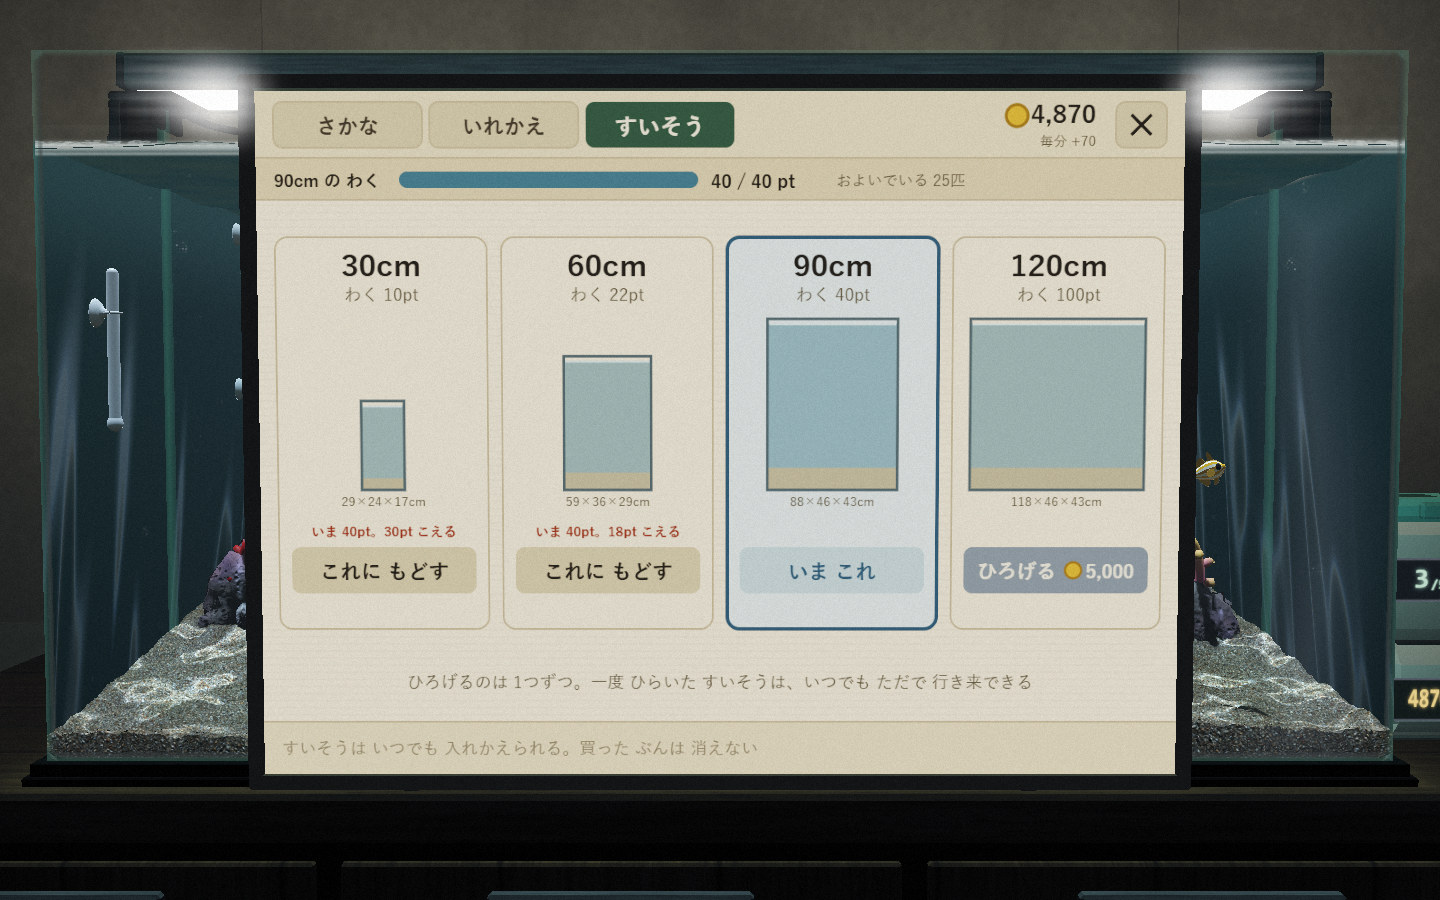Click the gold coin icon beside 4,870
1440x900 pixels.
pyautogui.click(x=1017, y=116)
